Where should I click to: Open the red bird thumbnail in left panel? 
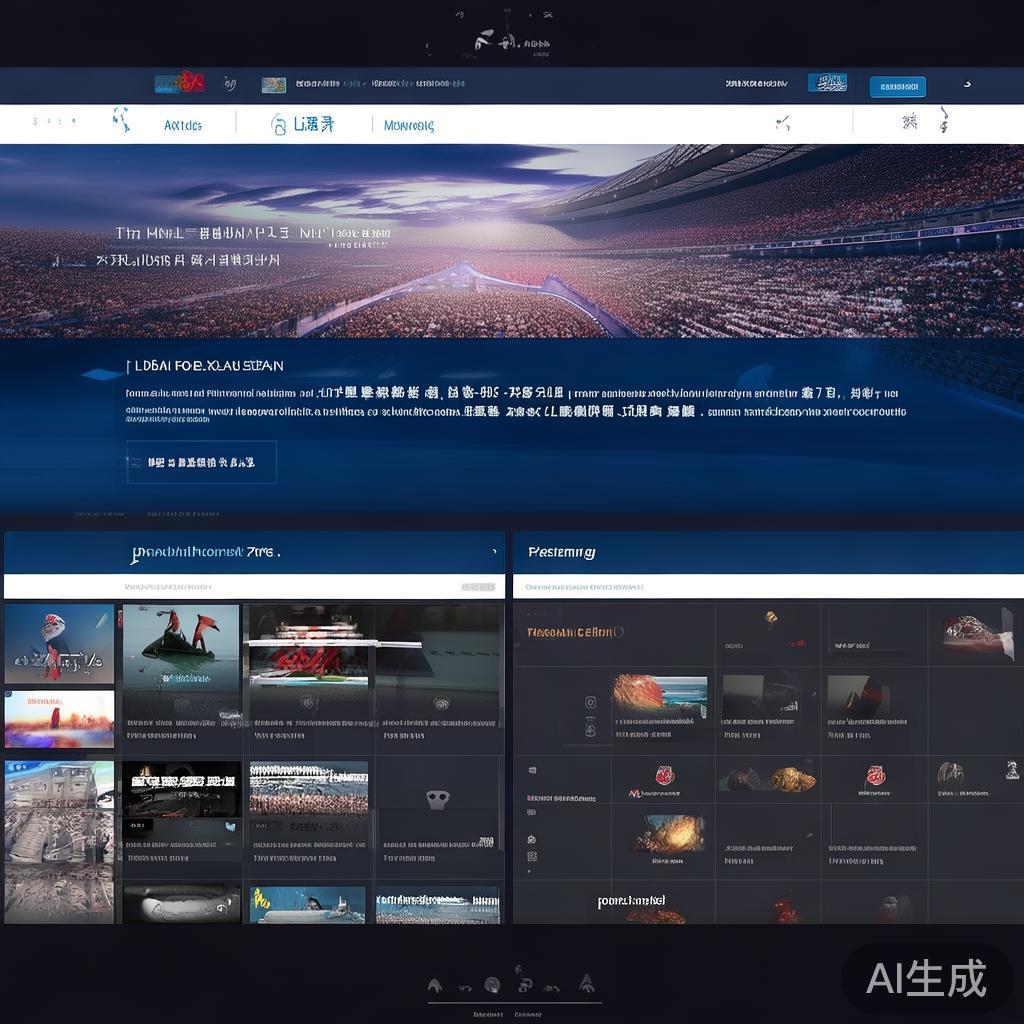coord(59,643)
